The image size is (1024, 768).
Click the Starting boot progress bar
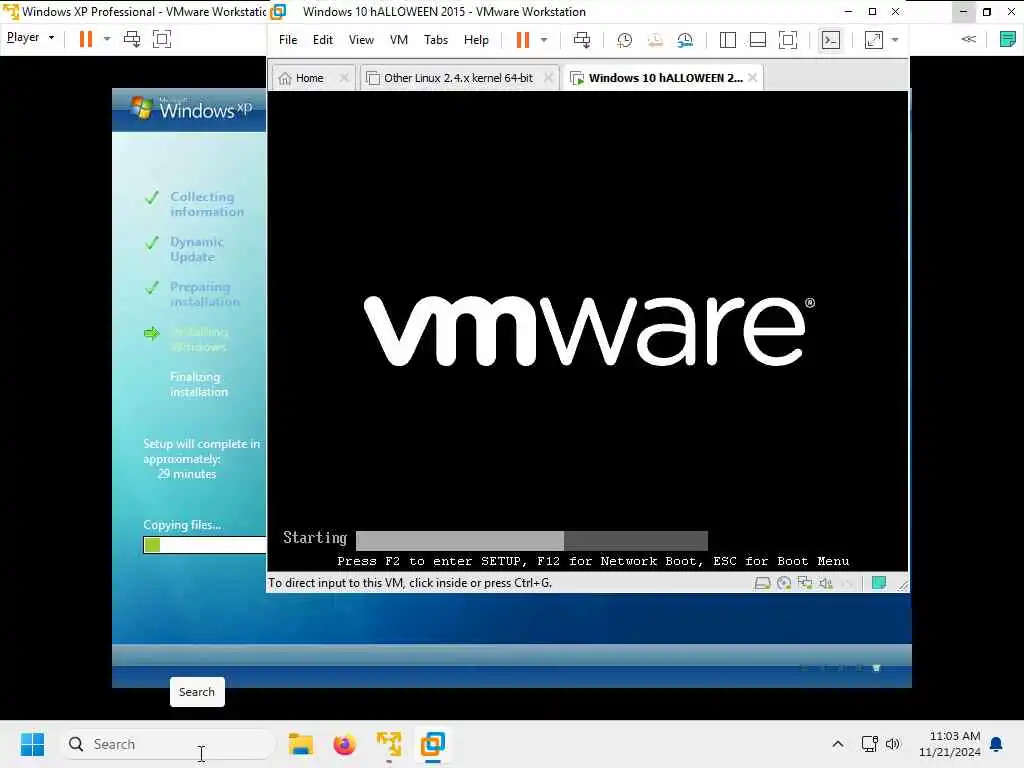pos(532,541)
